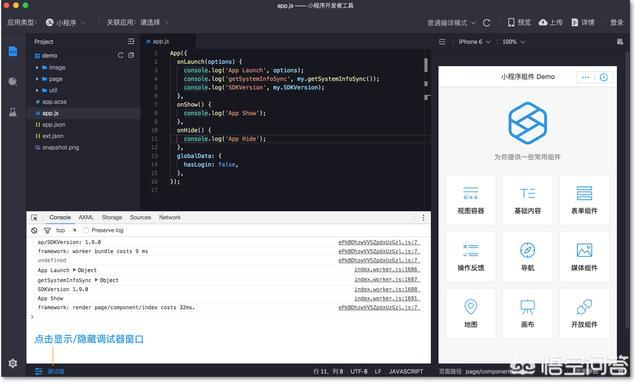This screenshot has width=640, height=388.
Task: Click the 上传 upload button
Action: coord(551,22)
